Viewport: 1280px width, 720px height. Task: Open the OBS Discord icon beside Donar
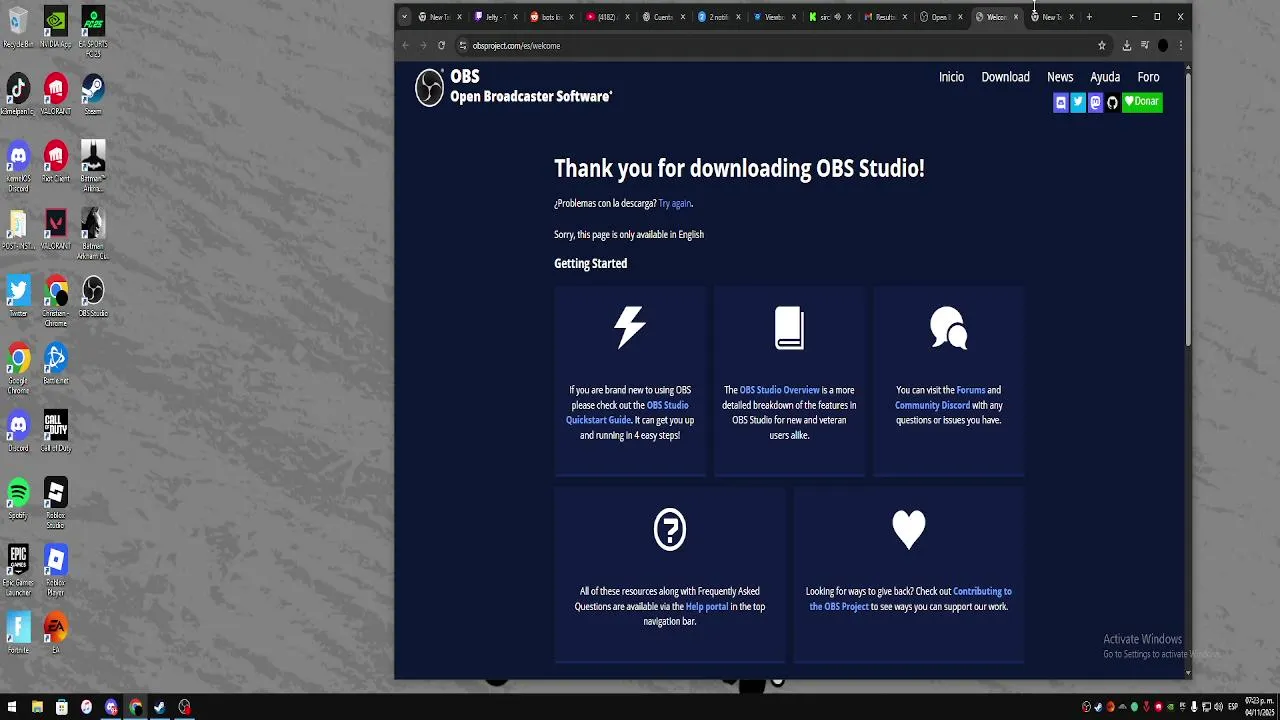point(1061,102)
